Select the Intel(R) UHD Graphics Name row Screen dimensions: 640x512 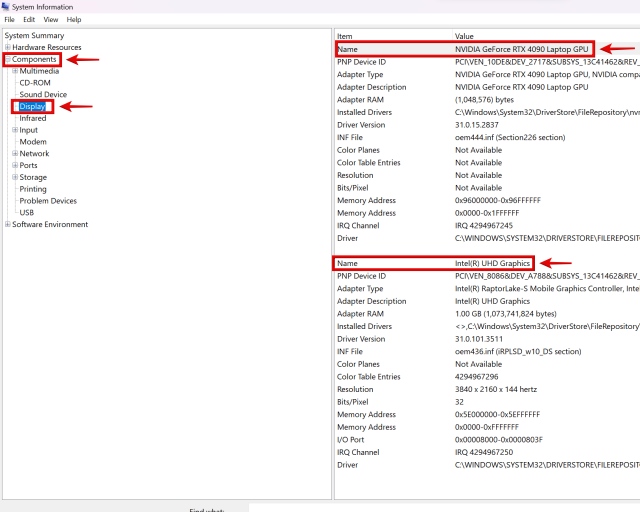coord(487,263)
